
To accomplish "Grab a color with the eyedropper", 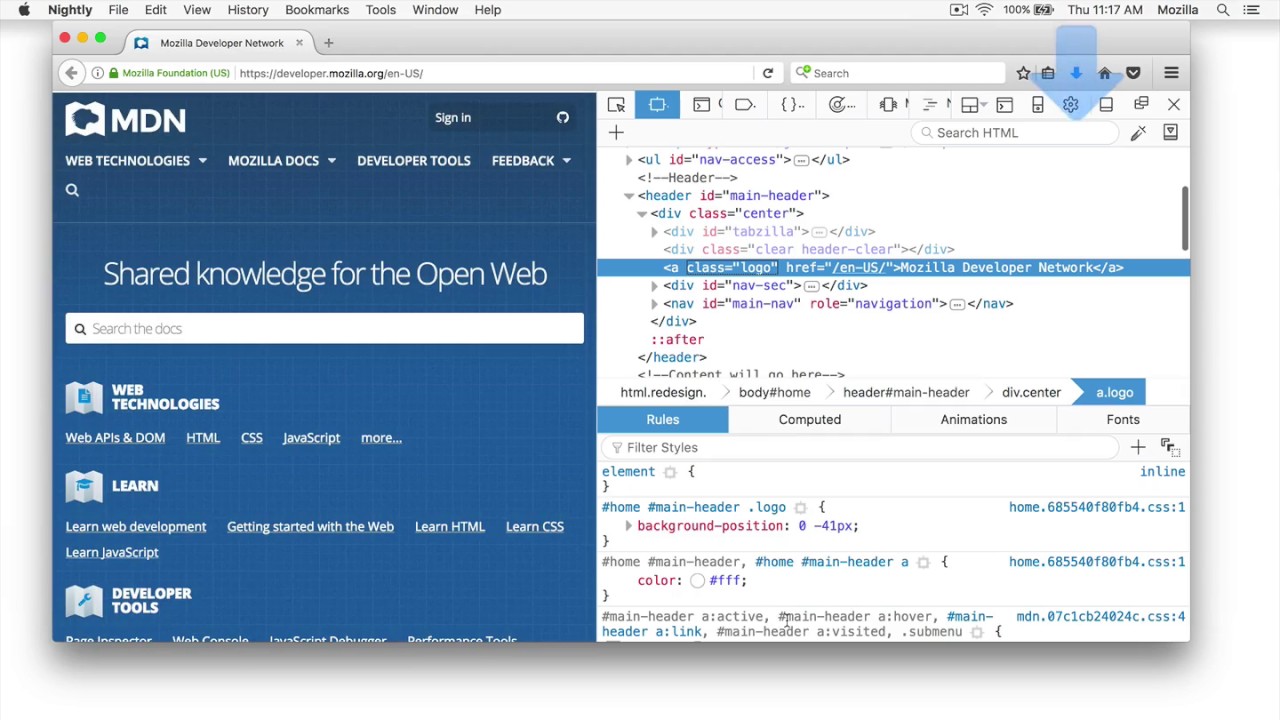I will tap(1138, 133).
